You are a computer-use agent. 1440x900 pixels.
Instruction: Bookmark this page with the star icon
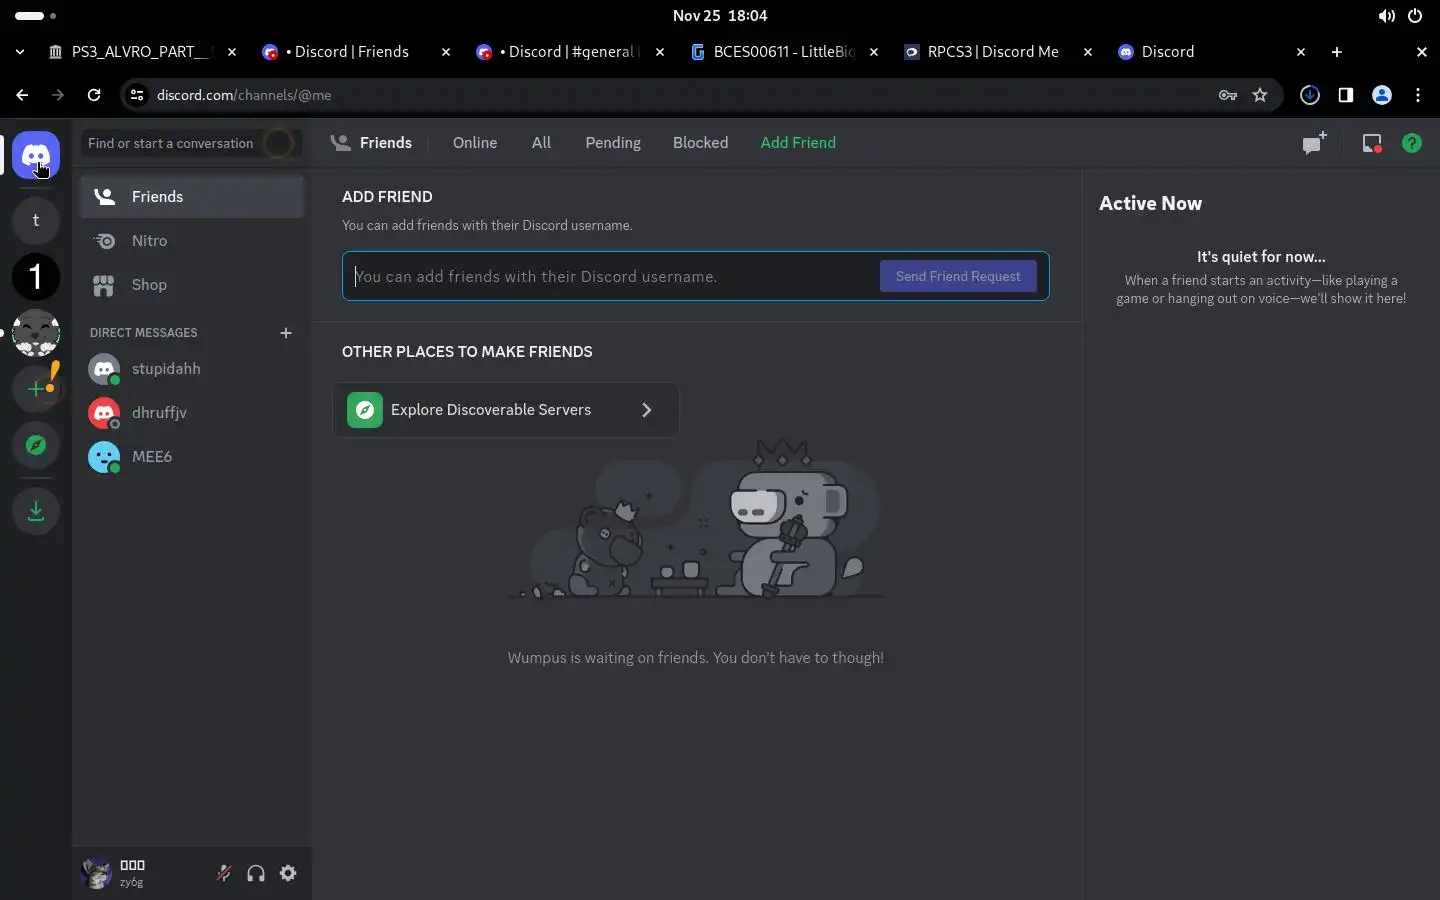coord(1260,95)
